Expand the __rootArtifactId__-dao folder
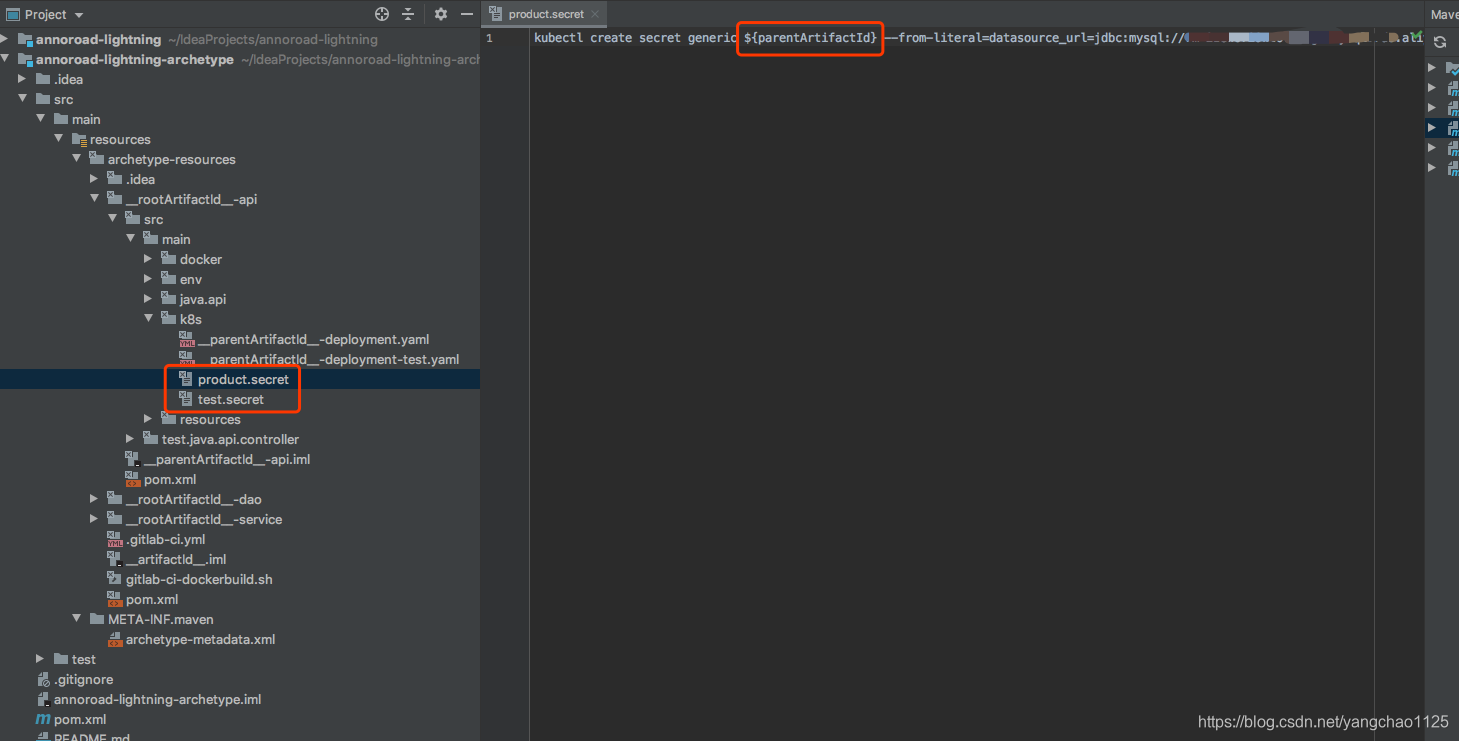1459x741 pixels. (95, 499)
